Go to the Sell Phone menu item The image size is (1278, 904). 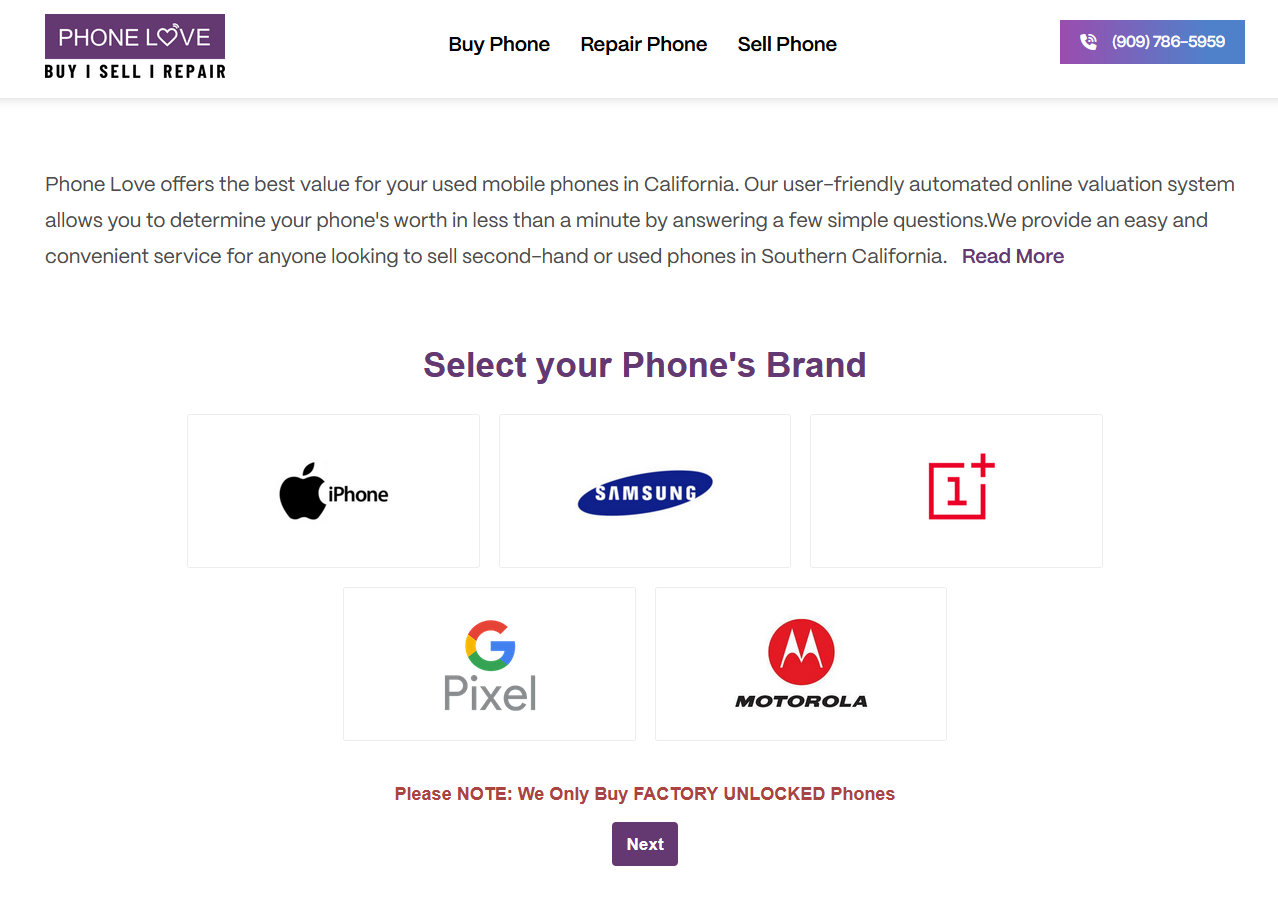pyautogui.click(x=787, y=44)
